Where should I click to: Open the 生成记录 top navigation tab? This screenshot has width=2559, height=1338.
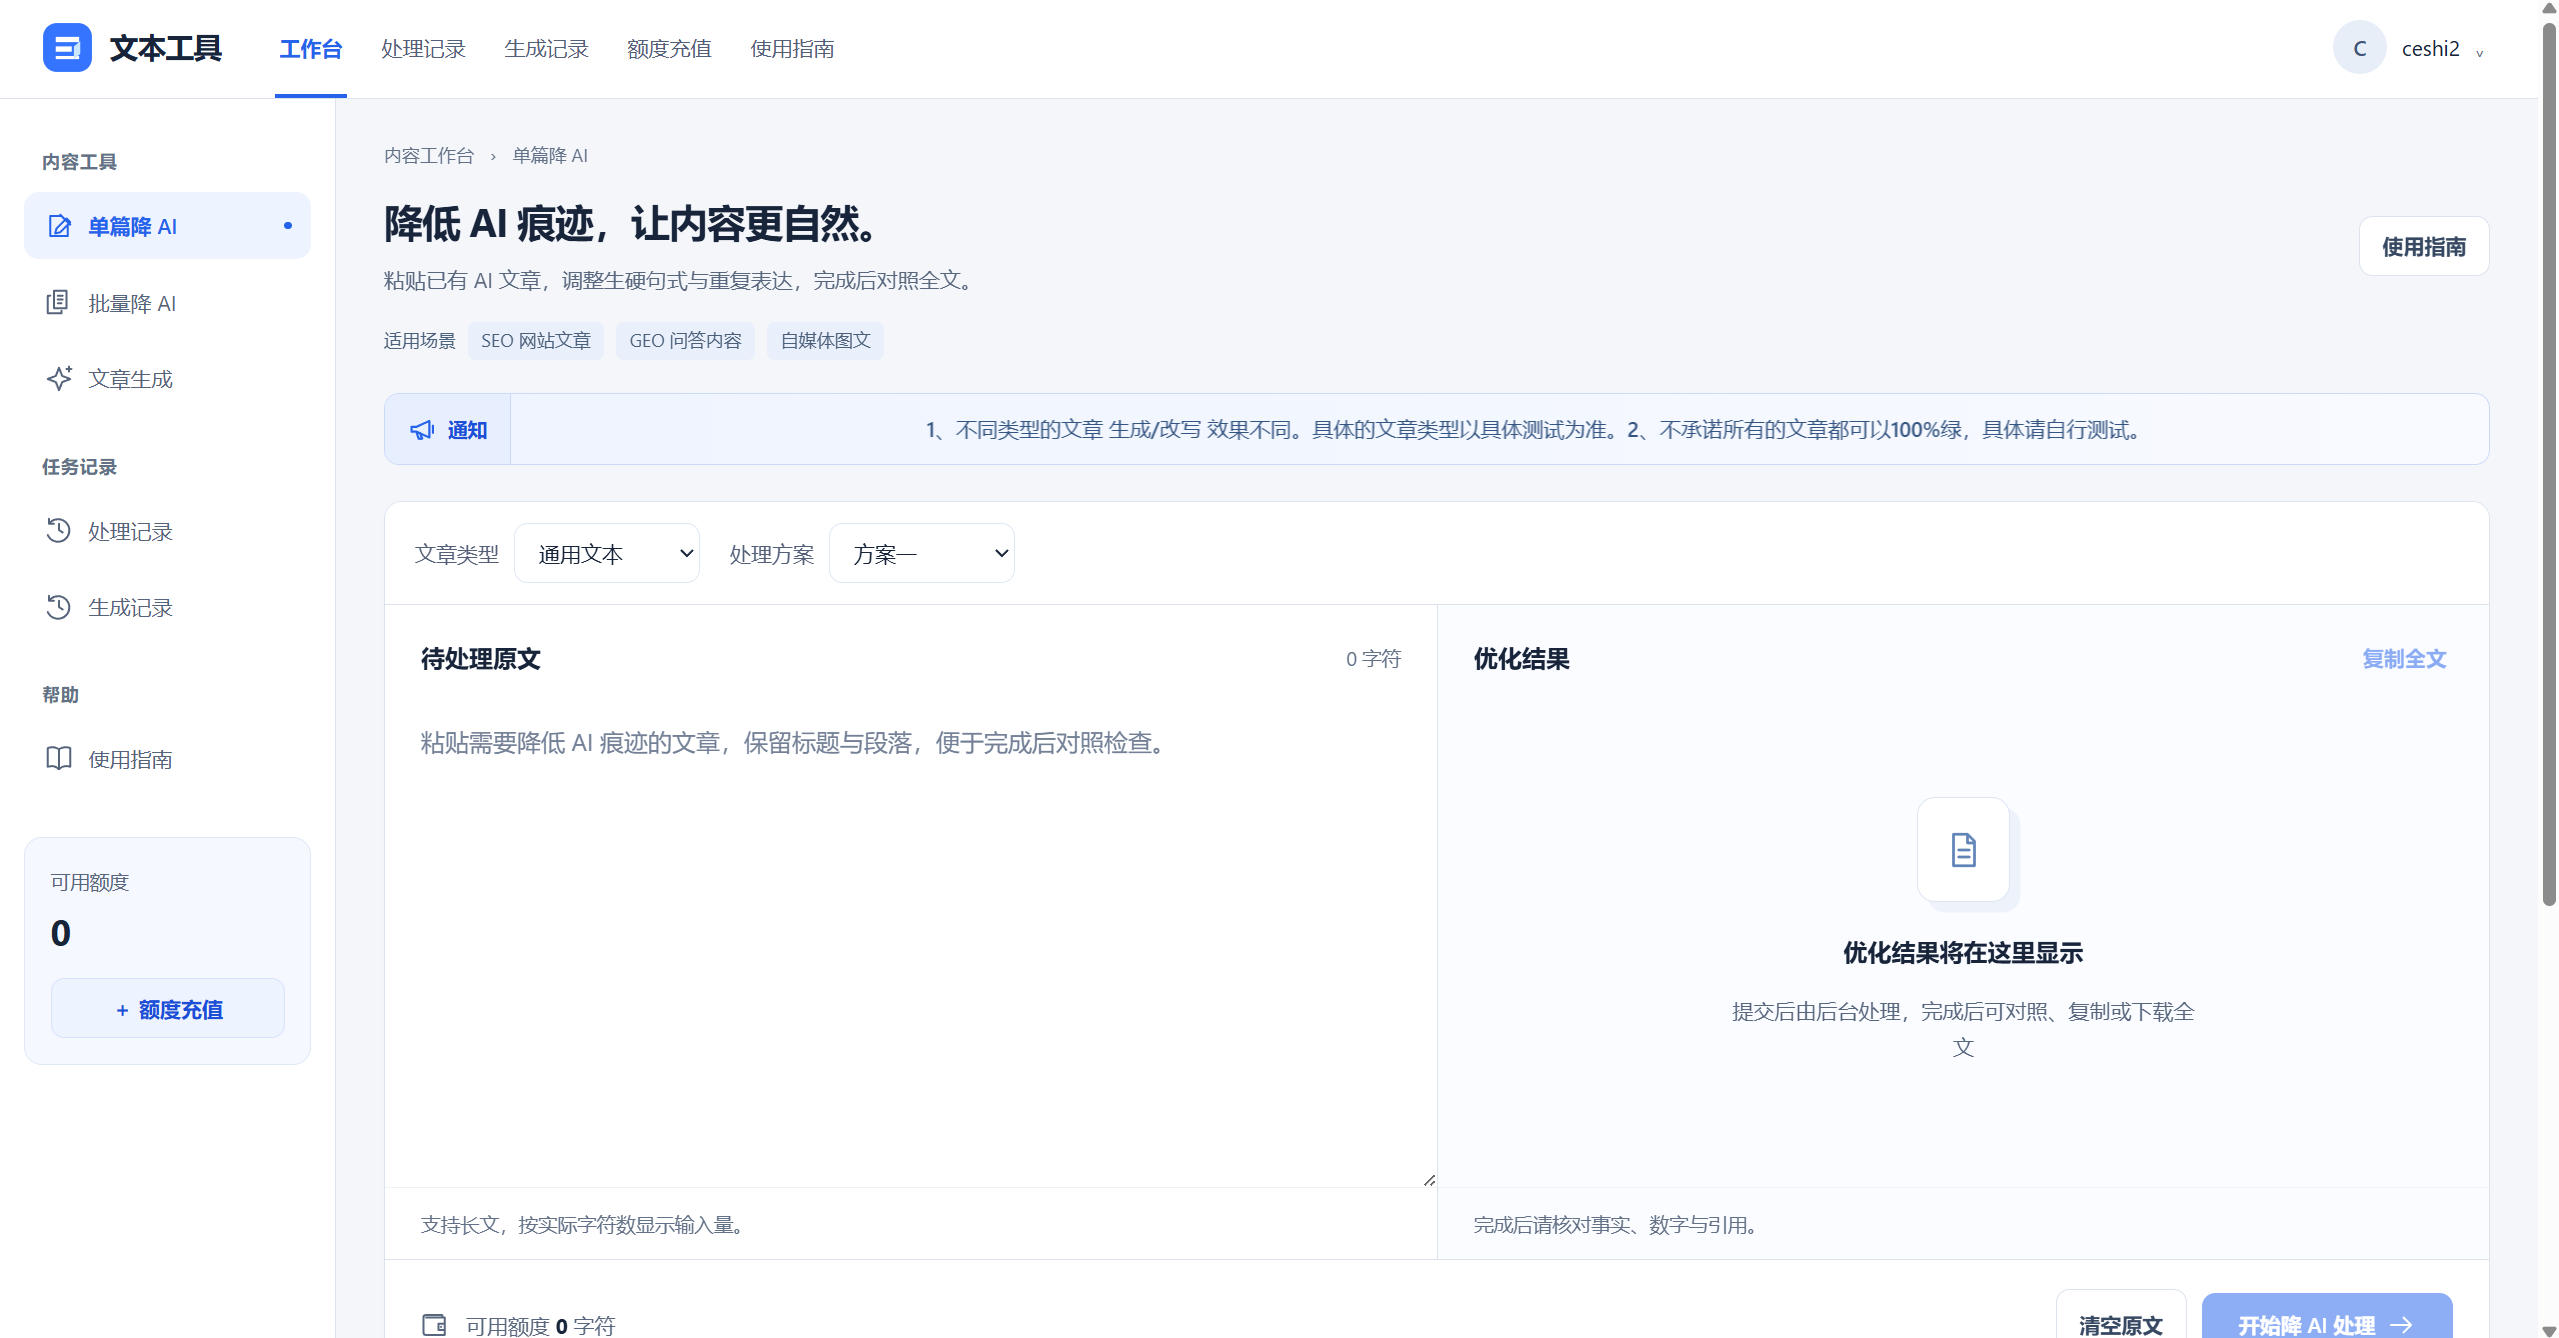(546, 49)
